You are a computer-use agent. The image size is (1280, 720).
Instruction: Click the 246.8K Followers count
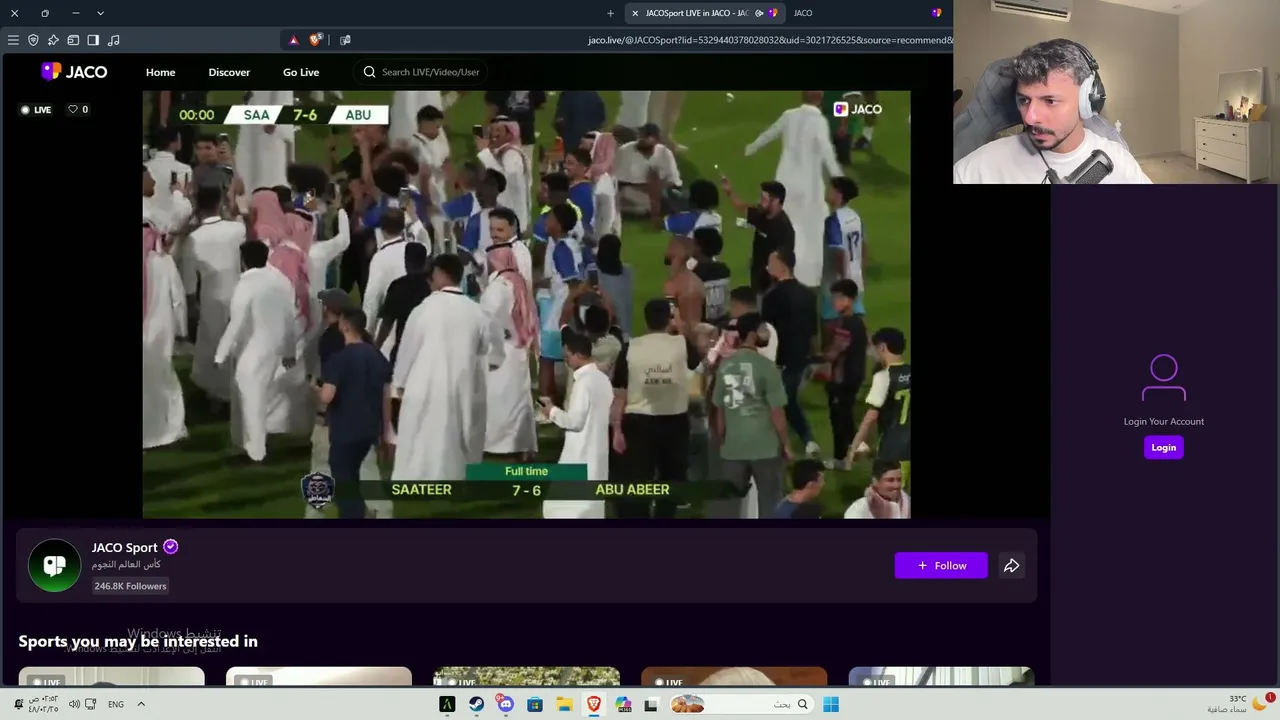pos(130,586)
